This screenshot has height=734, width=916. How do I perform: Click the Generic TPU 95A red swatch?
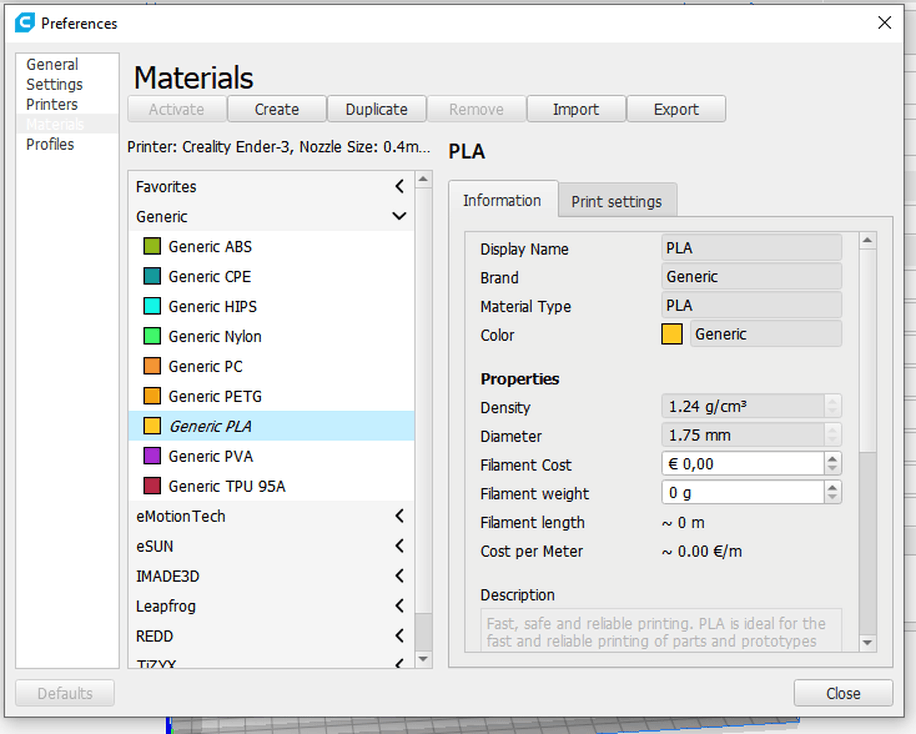[x=152, y=486]
